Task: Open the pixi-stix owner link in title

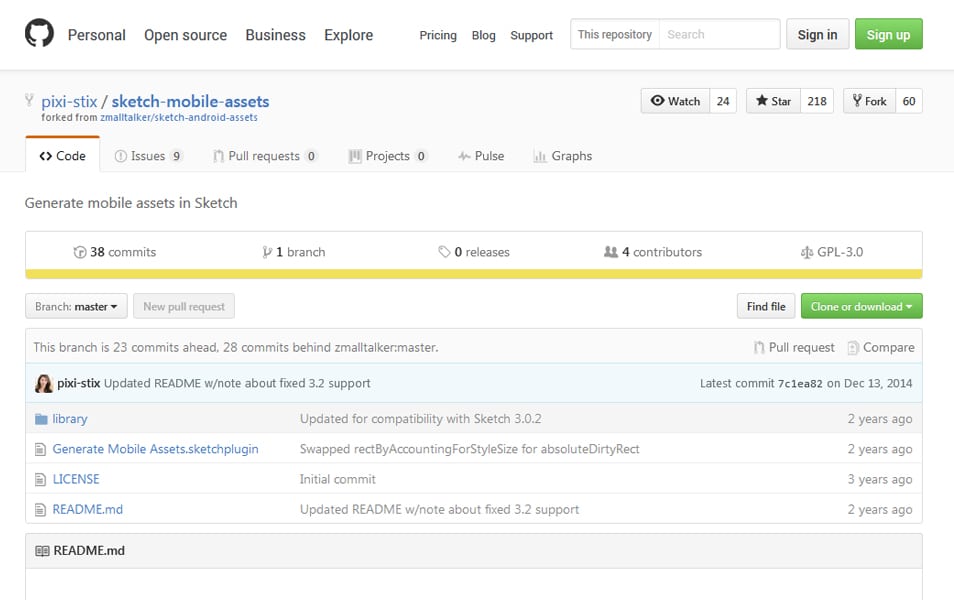Action: [69, 101]
